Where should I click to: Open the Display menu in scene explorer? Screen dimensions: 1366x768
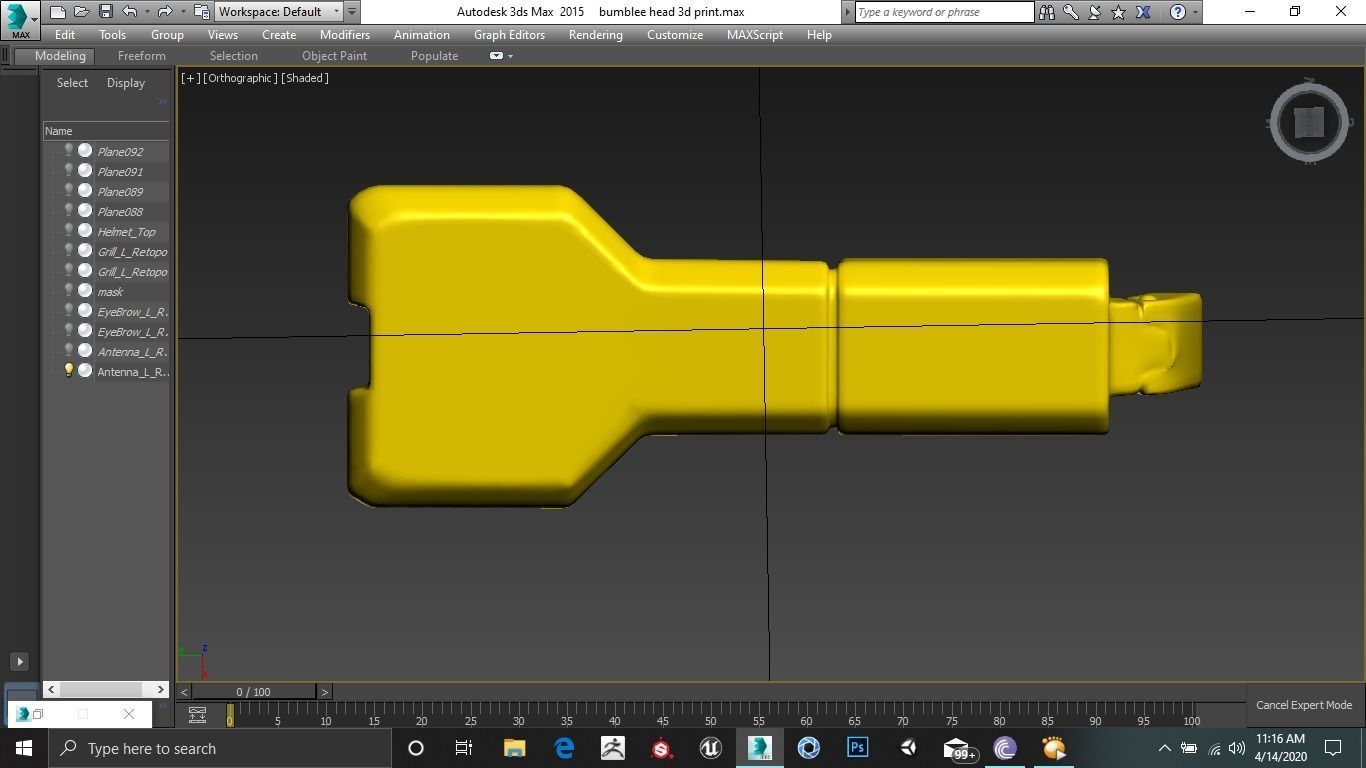[x=126, y=83]
